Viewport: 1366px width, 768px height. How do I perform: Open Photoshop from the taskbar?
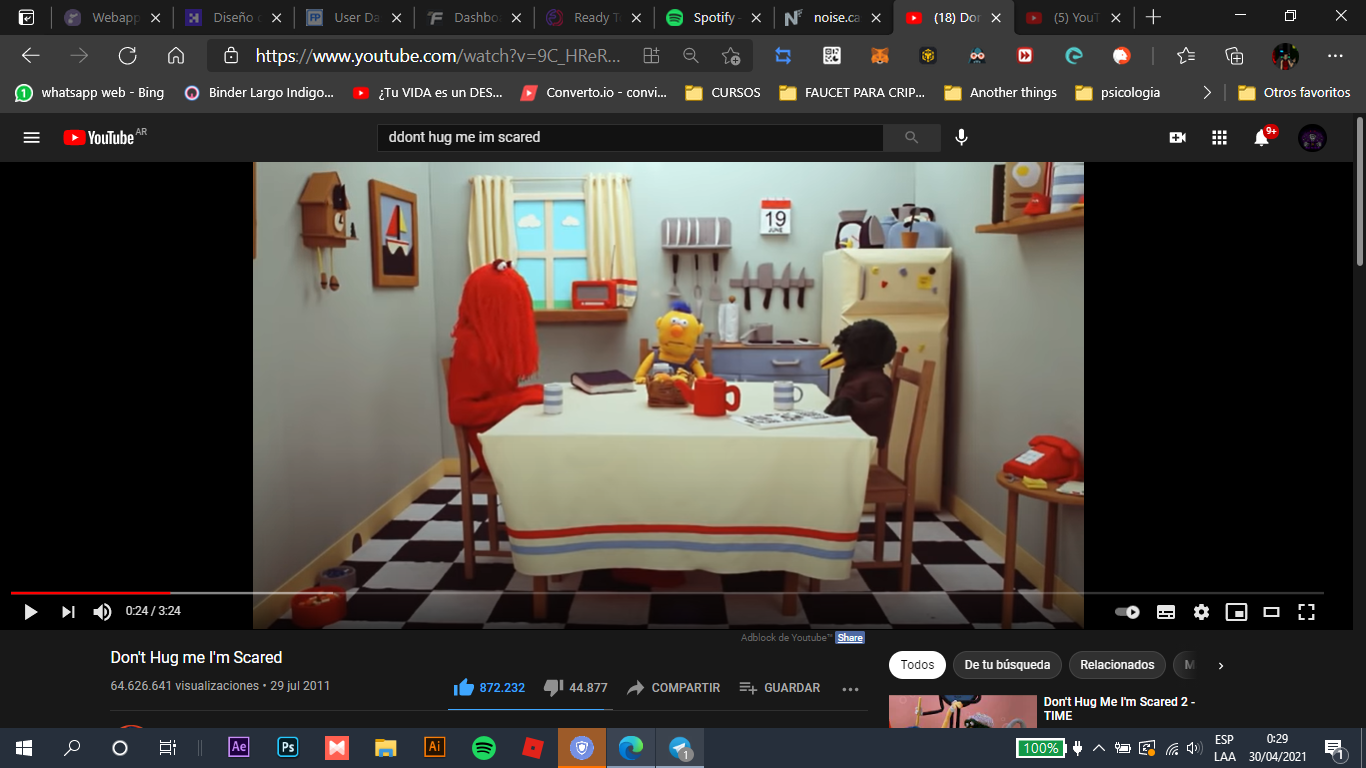[288, 747]
